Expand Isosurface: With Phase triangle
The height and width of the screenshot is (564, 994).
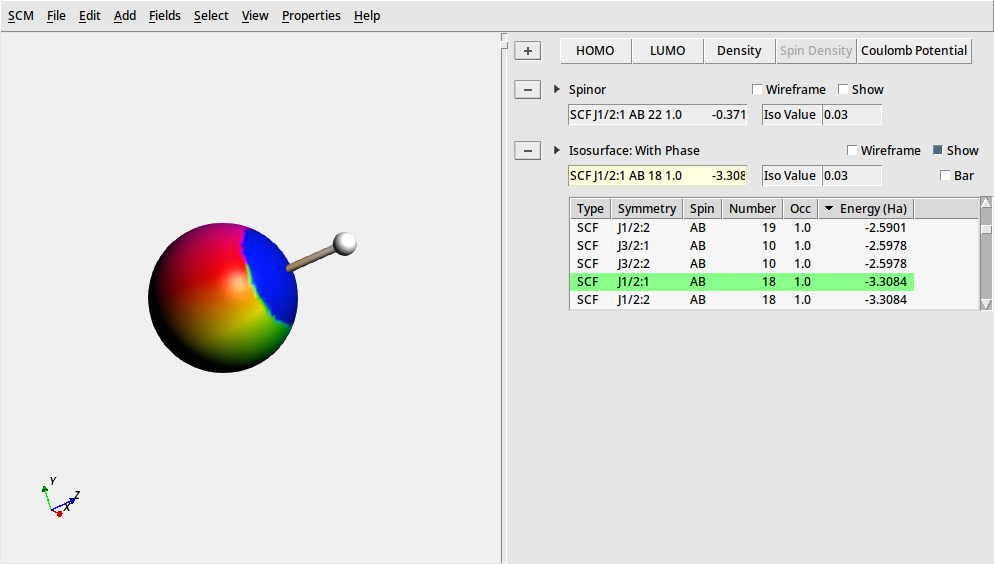pyautogui.click(x=557, y=151)
